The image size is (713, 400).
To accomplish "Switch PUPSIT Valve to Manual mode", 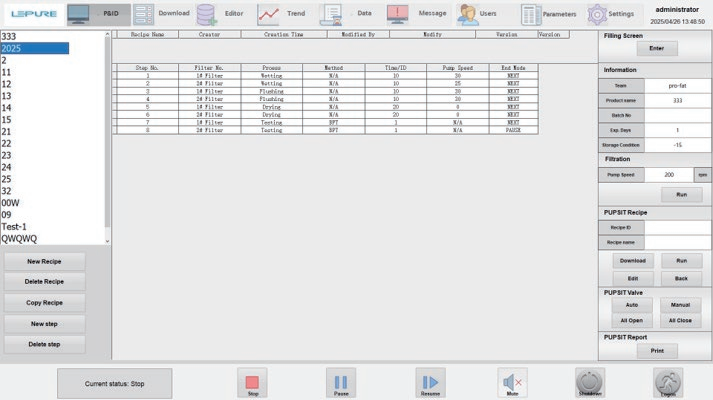I will click(x=680, y=303).
